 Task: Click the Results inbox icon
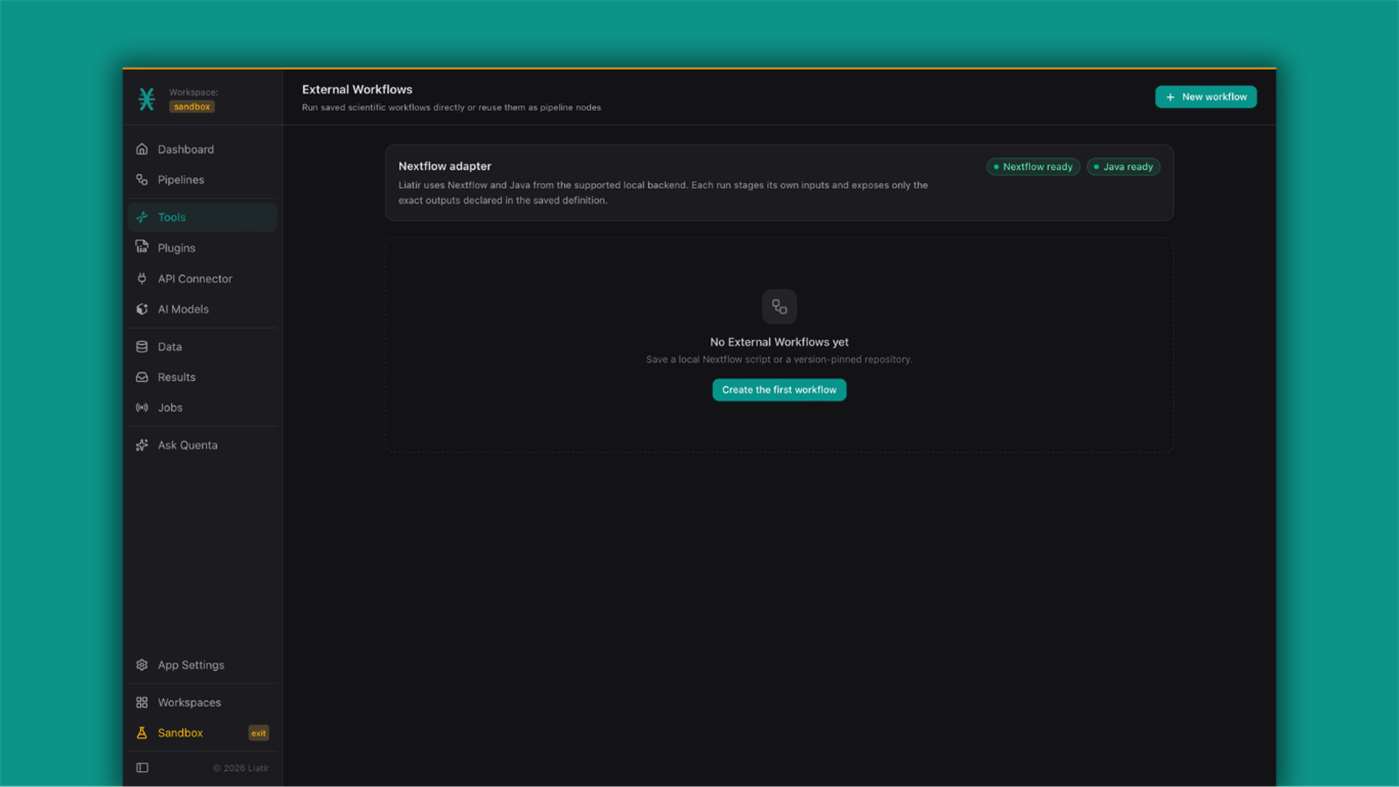click(142, 377)
